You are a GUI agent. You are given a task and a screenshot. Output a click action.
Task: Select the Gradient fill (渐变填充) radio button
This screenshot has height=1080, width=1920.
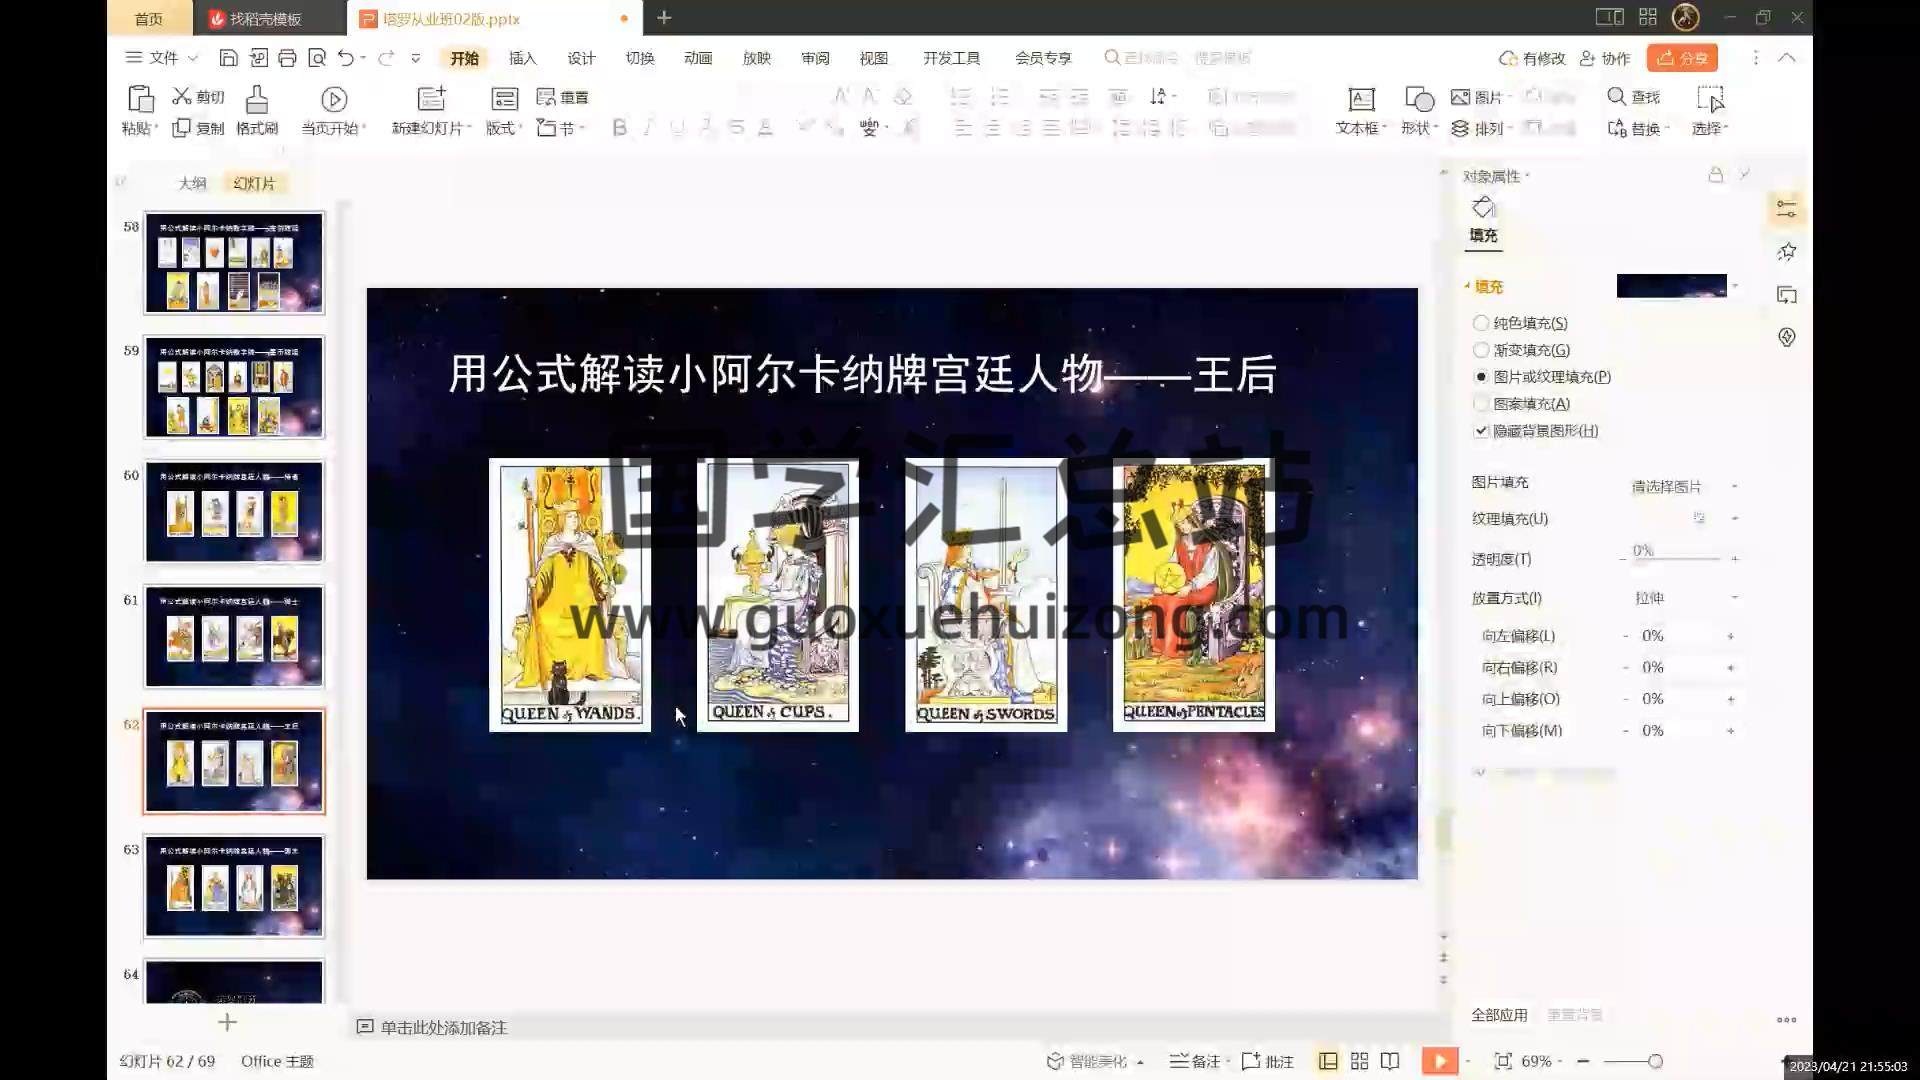point(1481,350)
